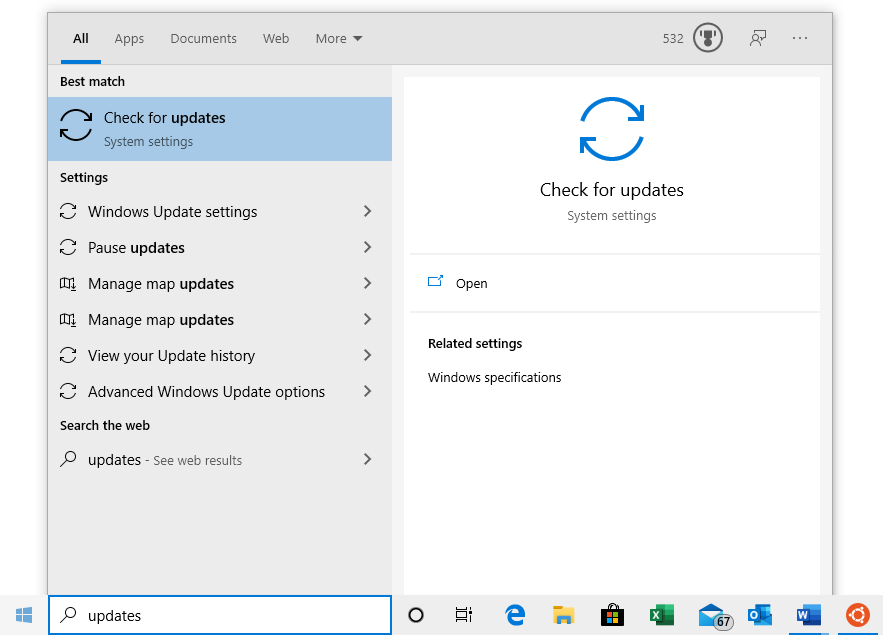
Task: Open Outlook from the taskbar
Action: tap(759, 615)
